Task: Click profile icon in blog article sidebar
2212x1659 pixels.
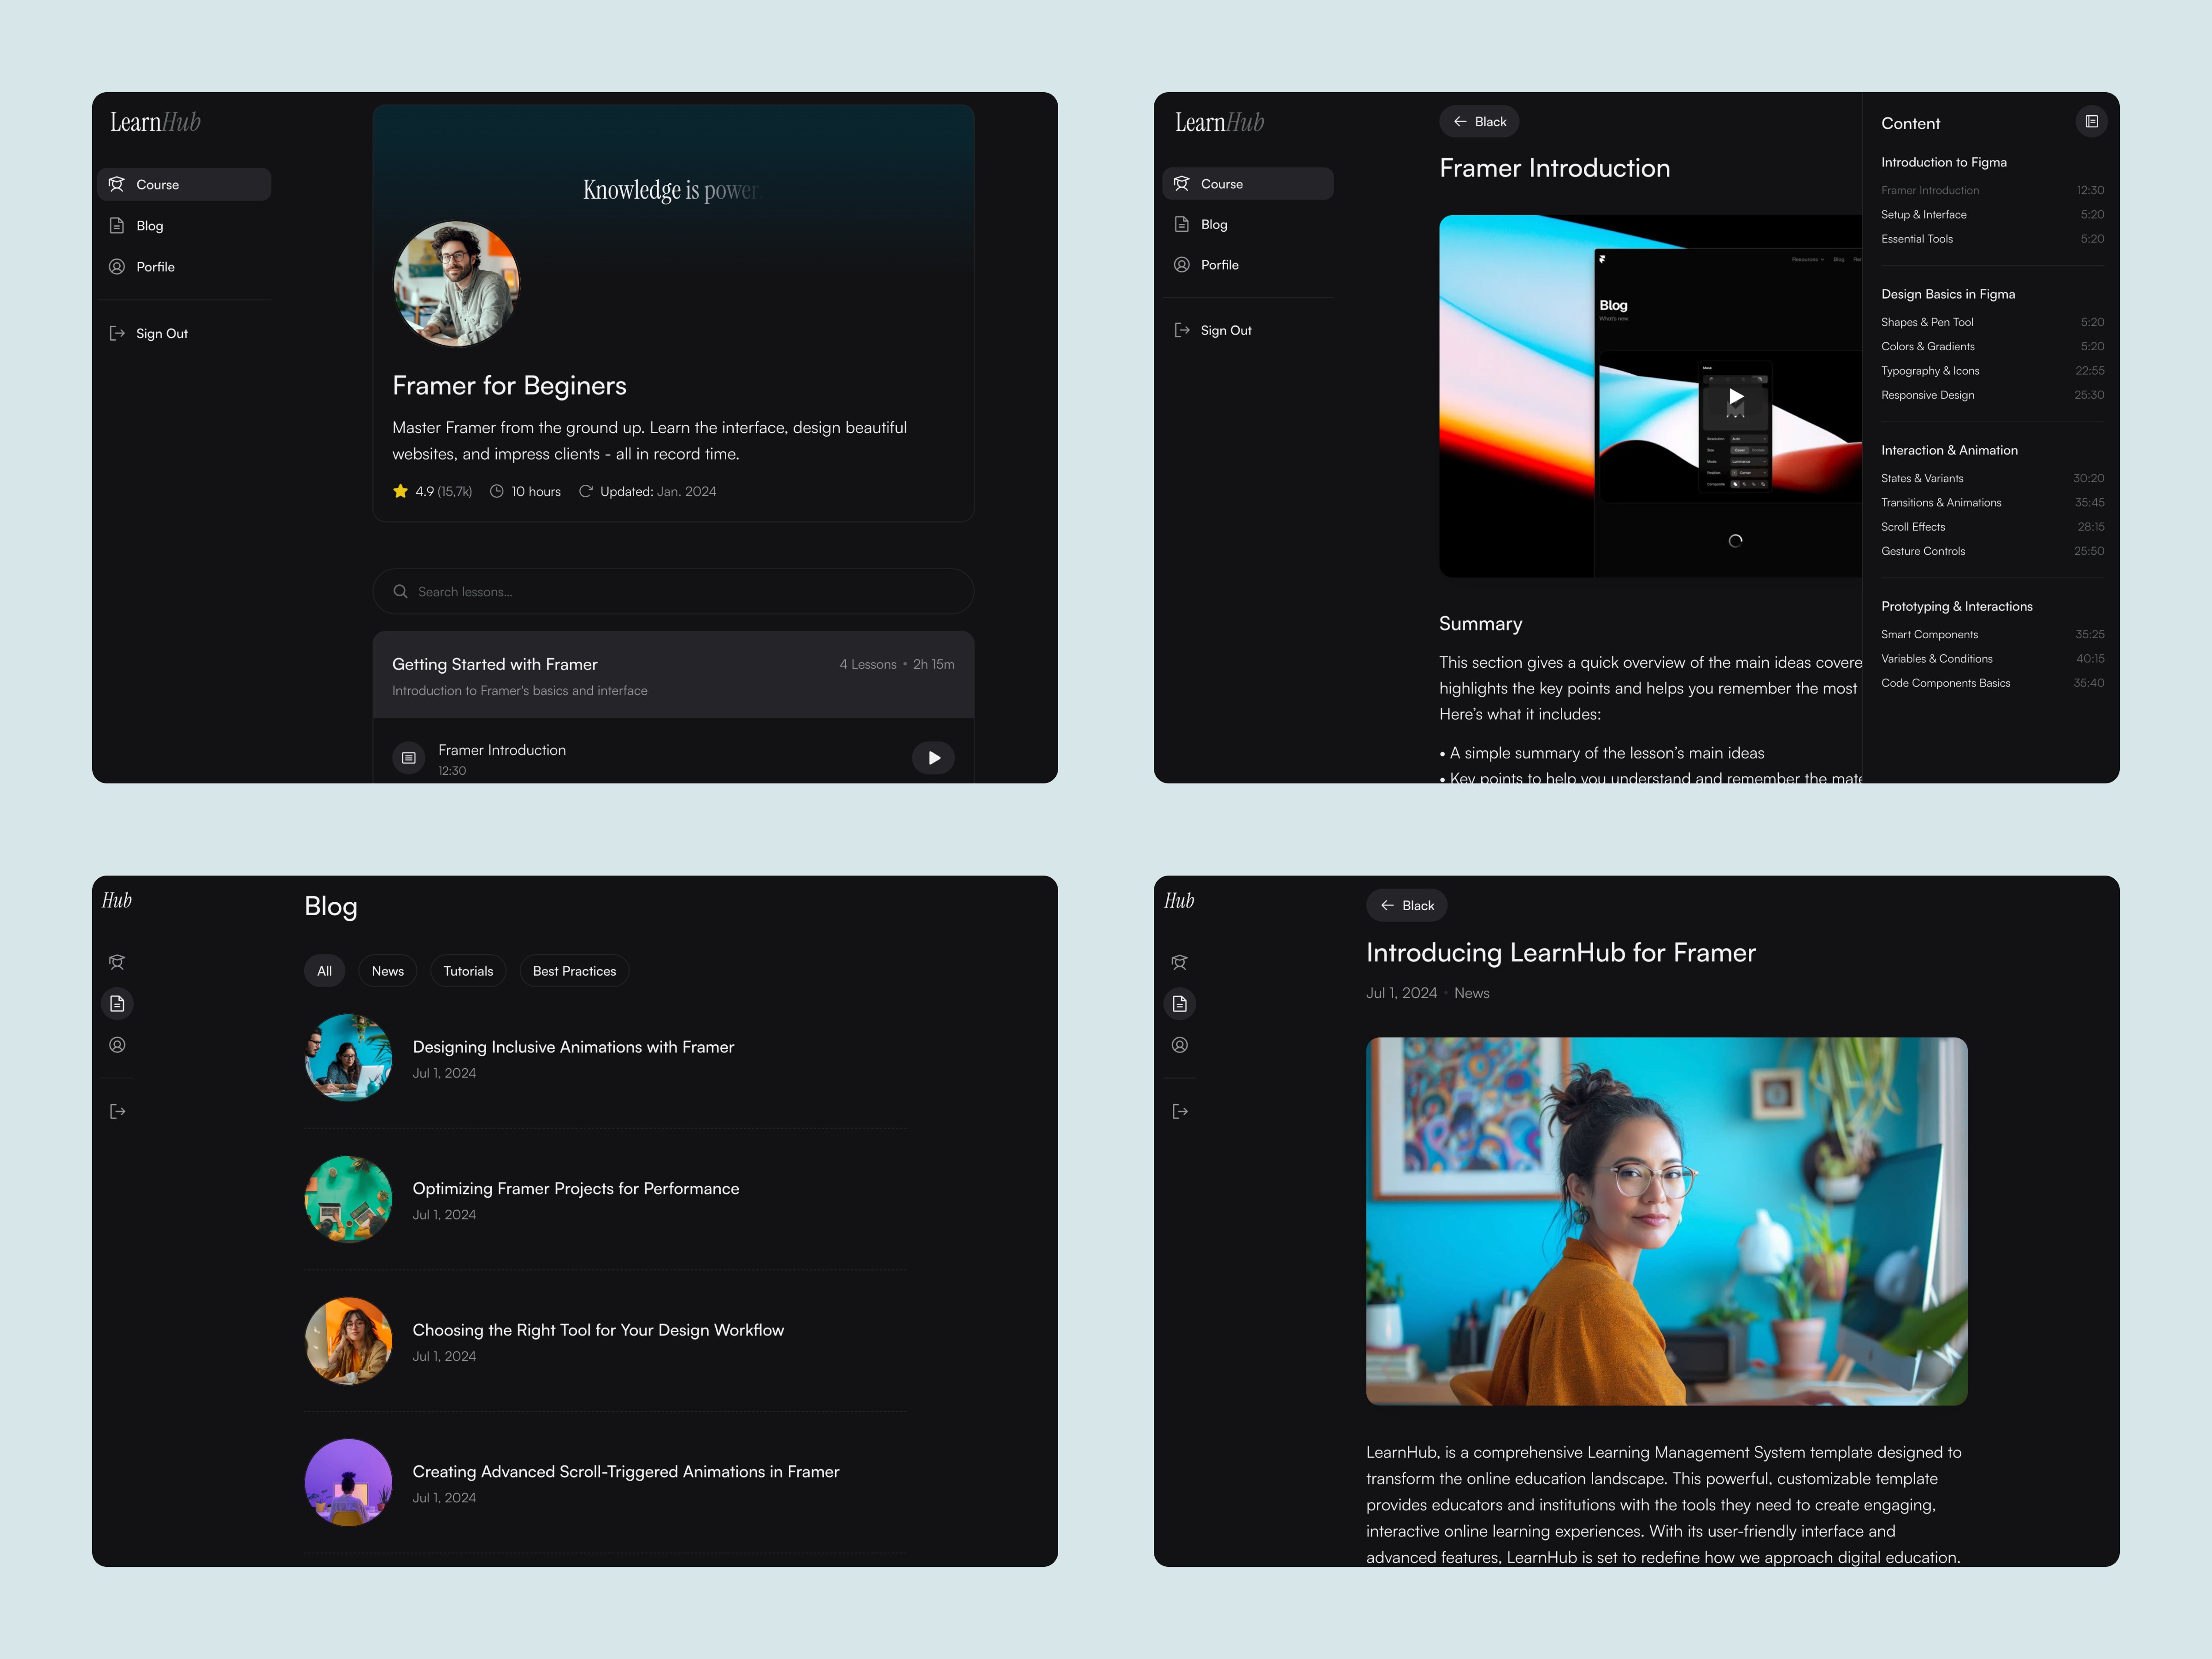Action: 1180,1045
